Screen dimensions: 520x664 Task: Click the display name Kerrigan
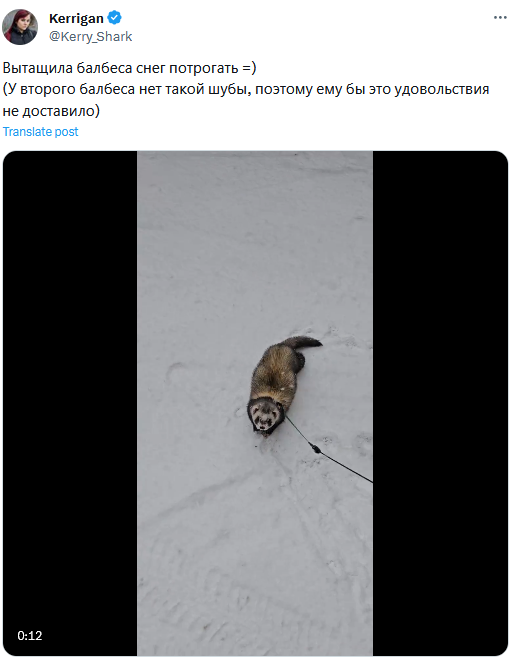tap(76, 18)
